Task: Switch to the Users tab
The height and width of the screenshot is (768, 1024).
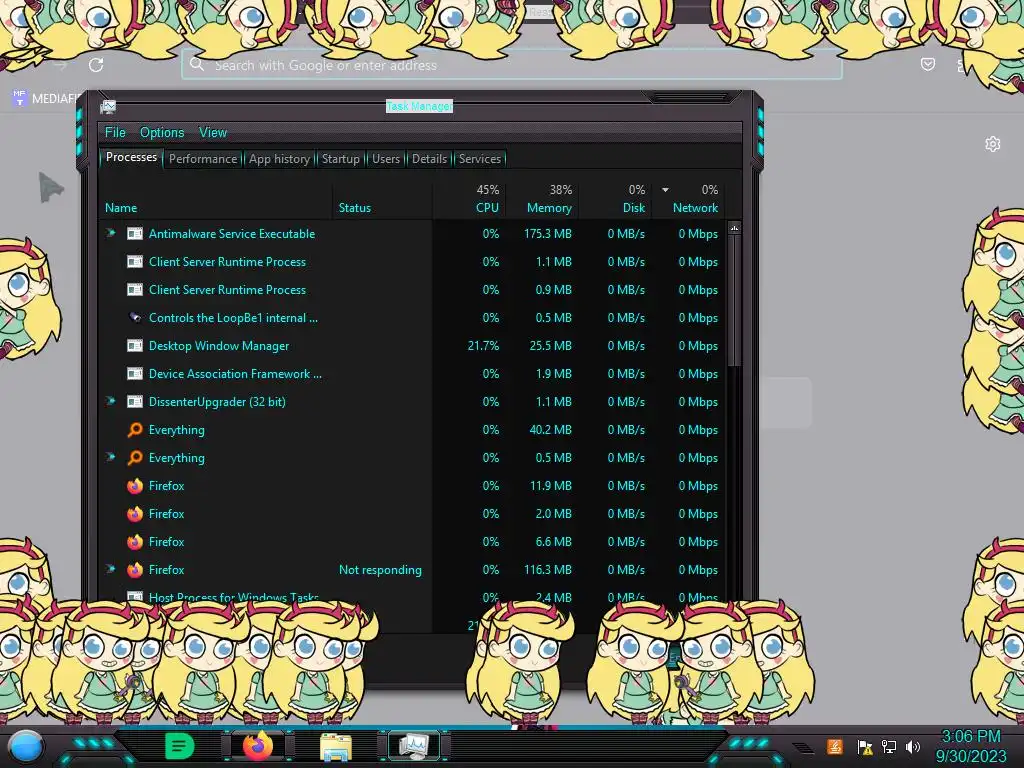Action: 386,159
